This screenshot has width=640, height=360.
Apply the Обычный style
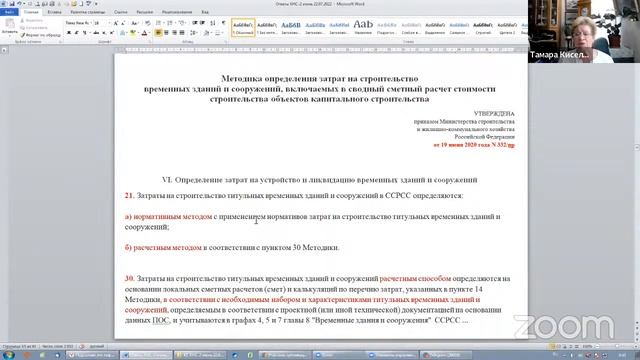(x=243, y=28)
